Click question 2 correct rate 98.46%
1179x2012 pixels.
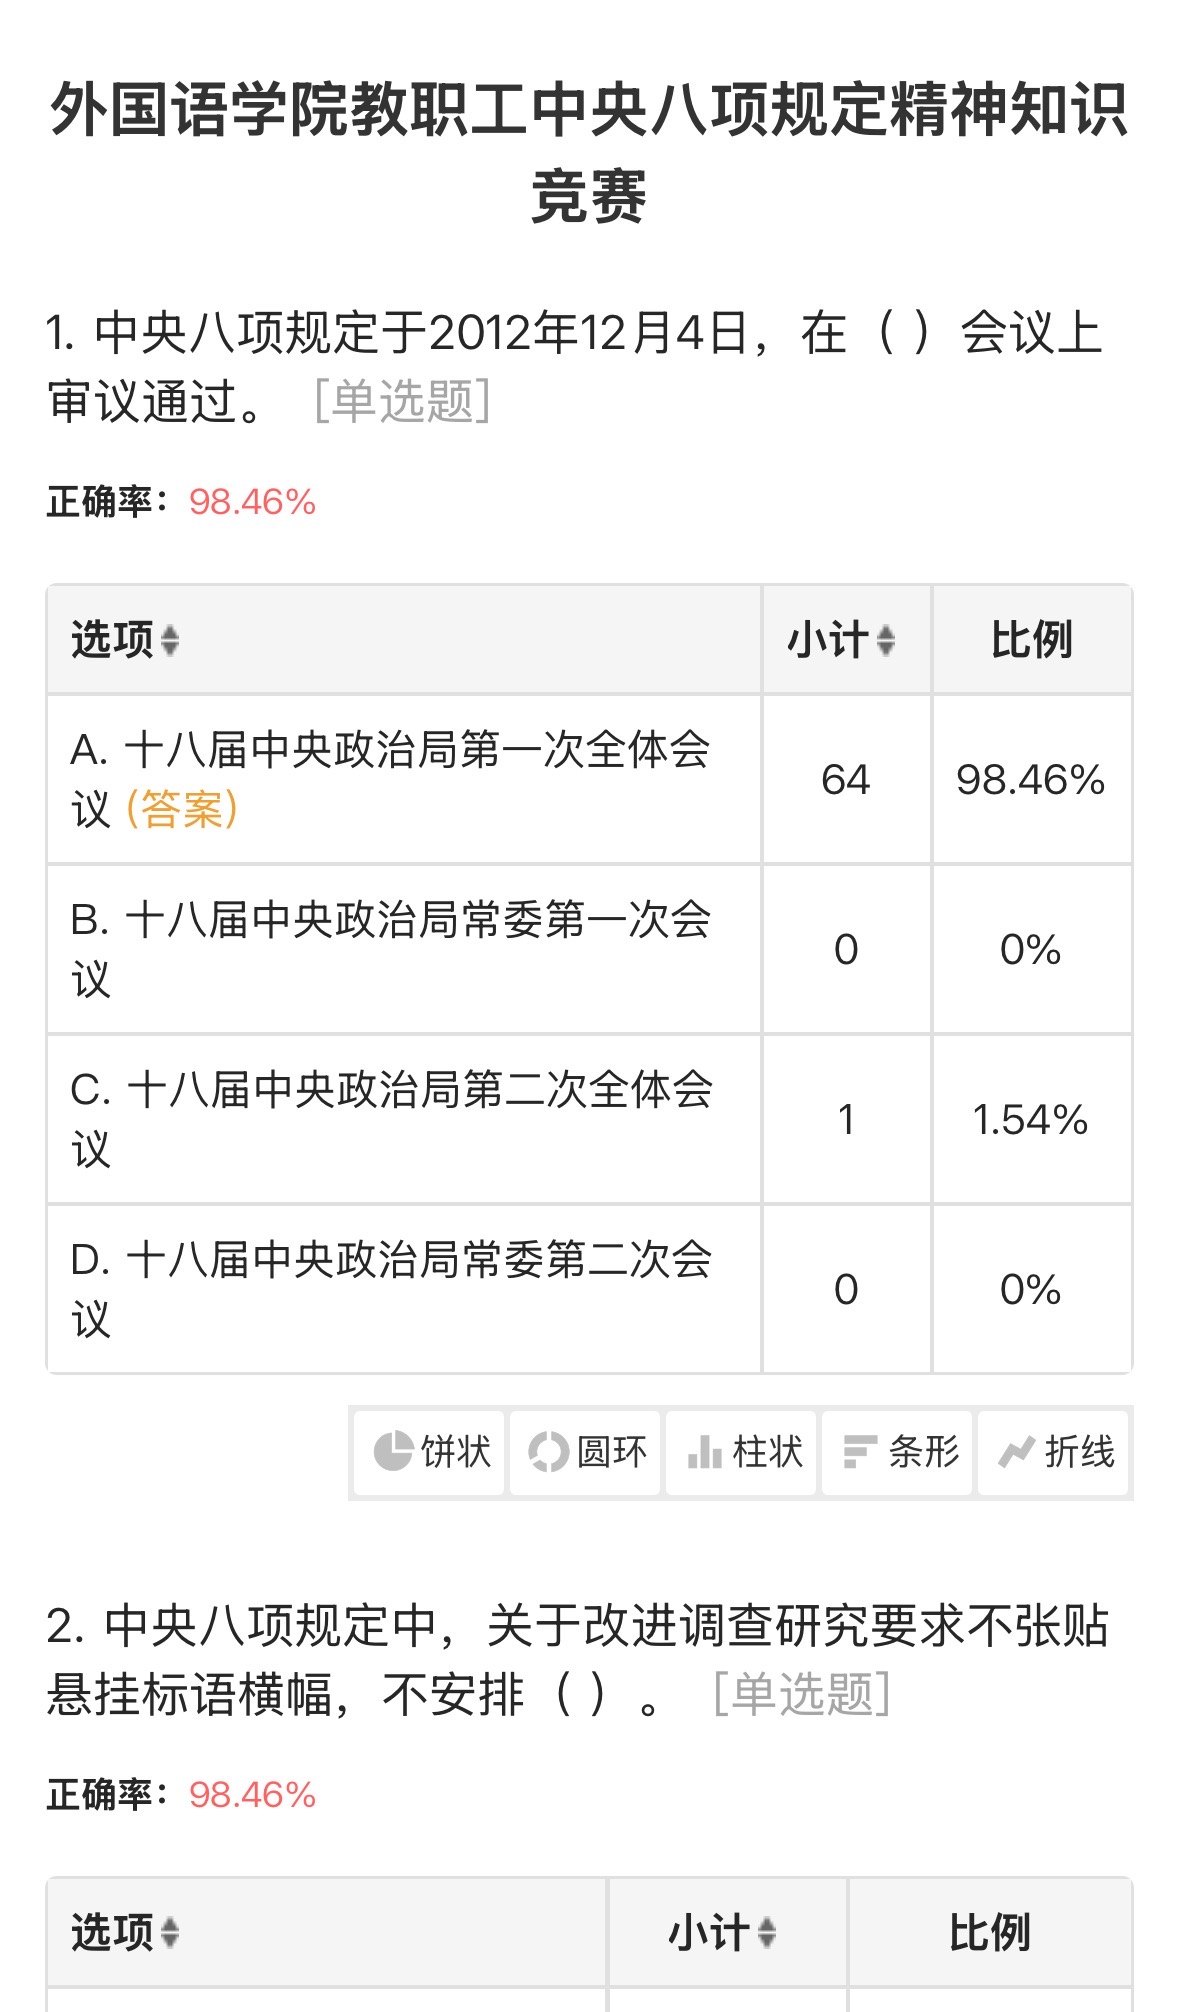pyautogui.click(x=252, y=1795)
